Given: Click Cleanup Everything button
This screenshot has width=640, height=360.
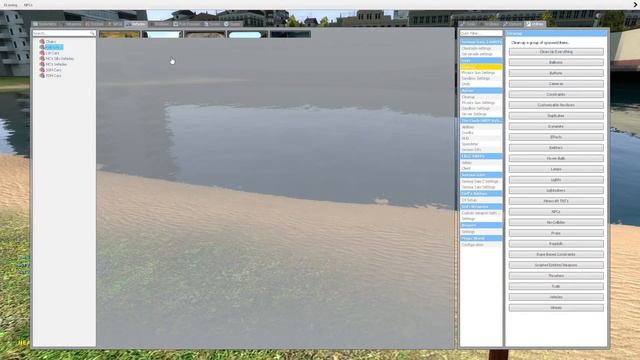Looking at the screenshot, I should point(556,52).
